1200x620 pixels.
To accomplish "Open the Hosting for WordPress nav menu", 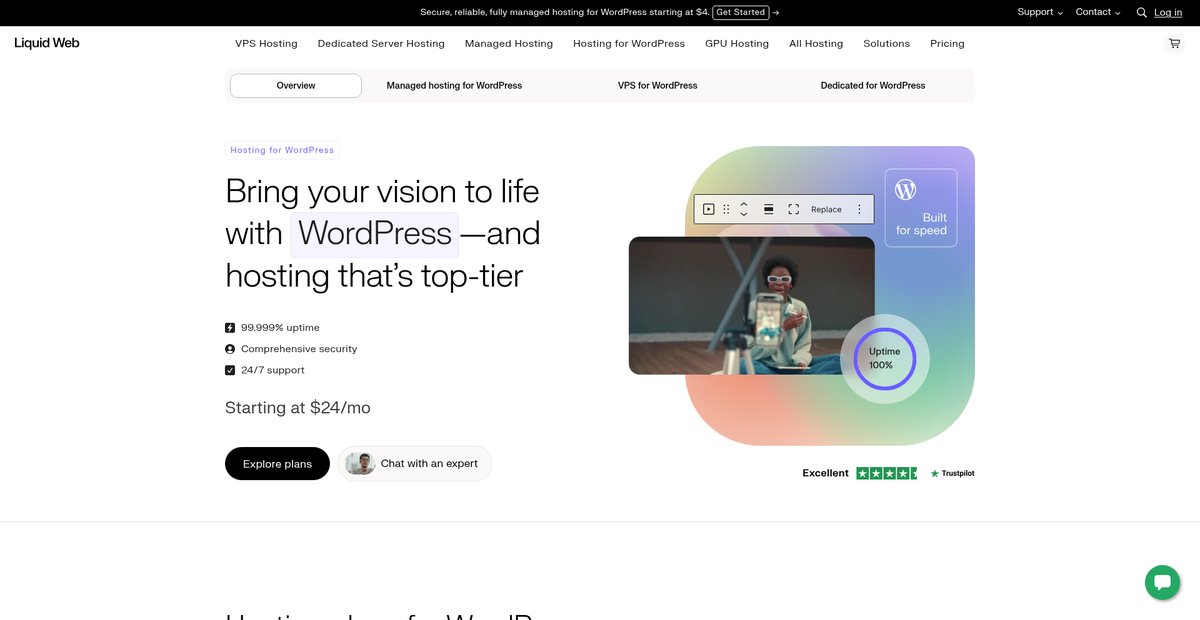I will pos(629,44).
